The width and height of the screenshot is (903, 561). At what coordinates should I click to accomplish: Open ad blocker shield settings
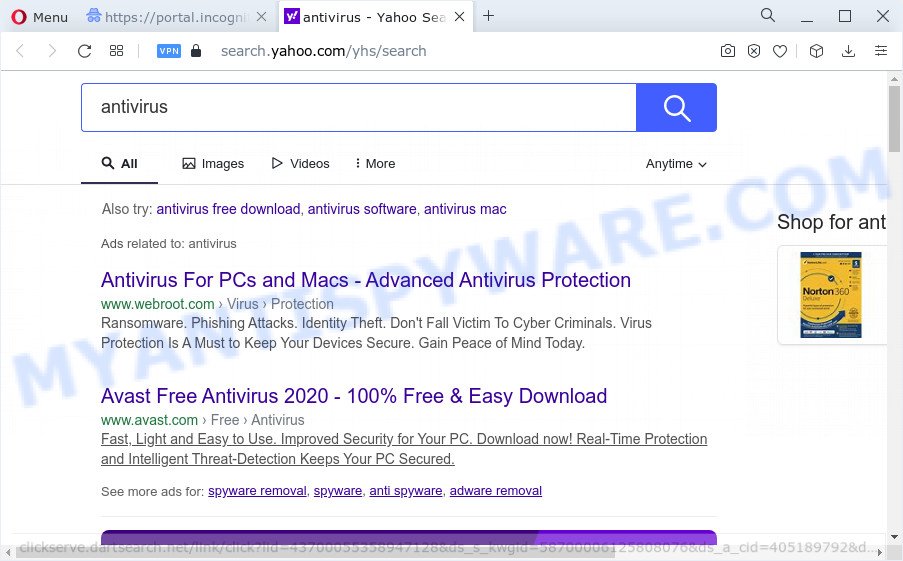(x=754, y=51)
